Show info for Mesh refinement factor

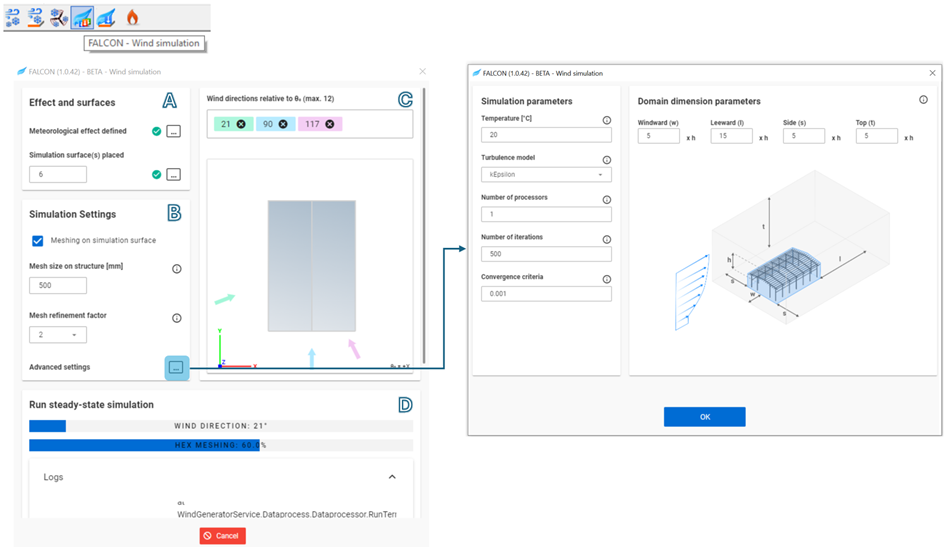point(177,318)
